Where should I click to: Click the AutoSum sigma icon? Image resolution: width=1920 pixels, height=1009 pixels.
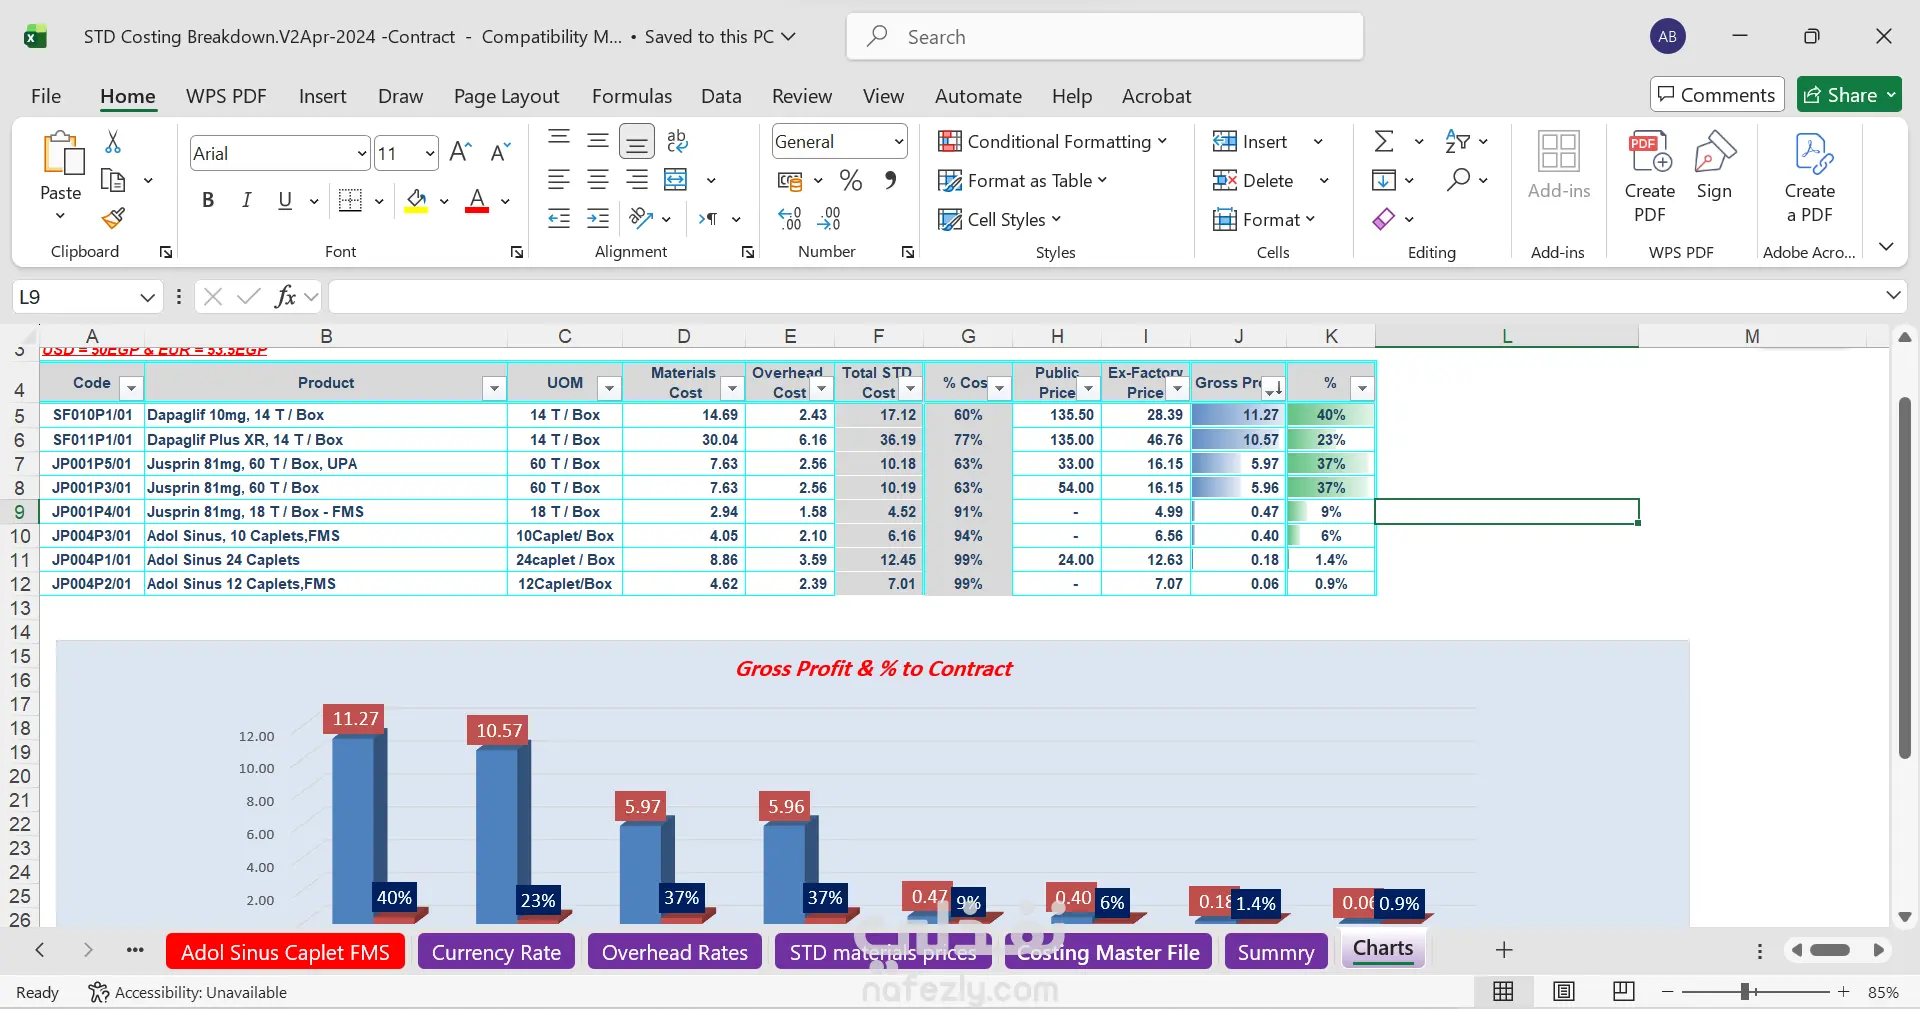(1384, 141)
